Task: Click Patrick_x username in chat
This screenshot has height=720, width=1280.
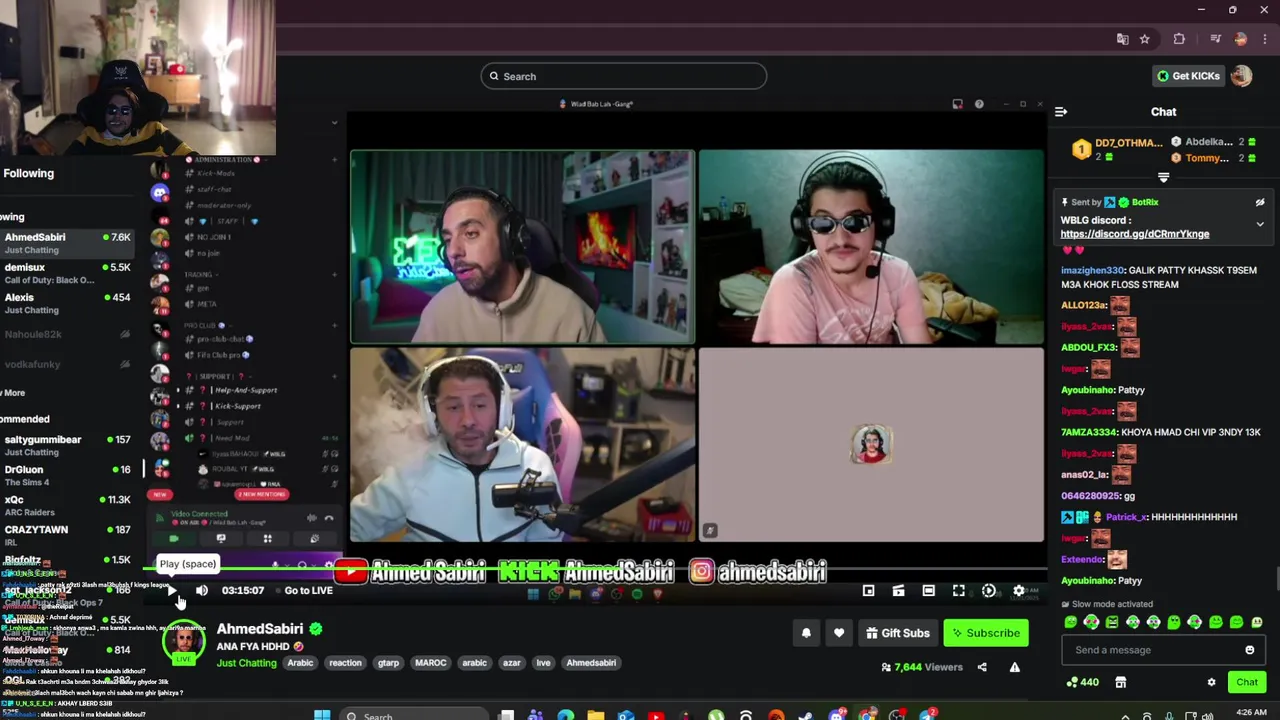Action: (1126, 517)
